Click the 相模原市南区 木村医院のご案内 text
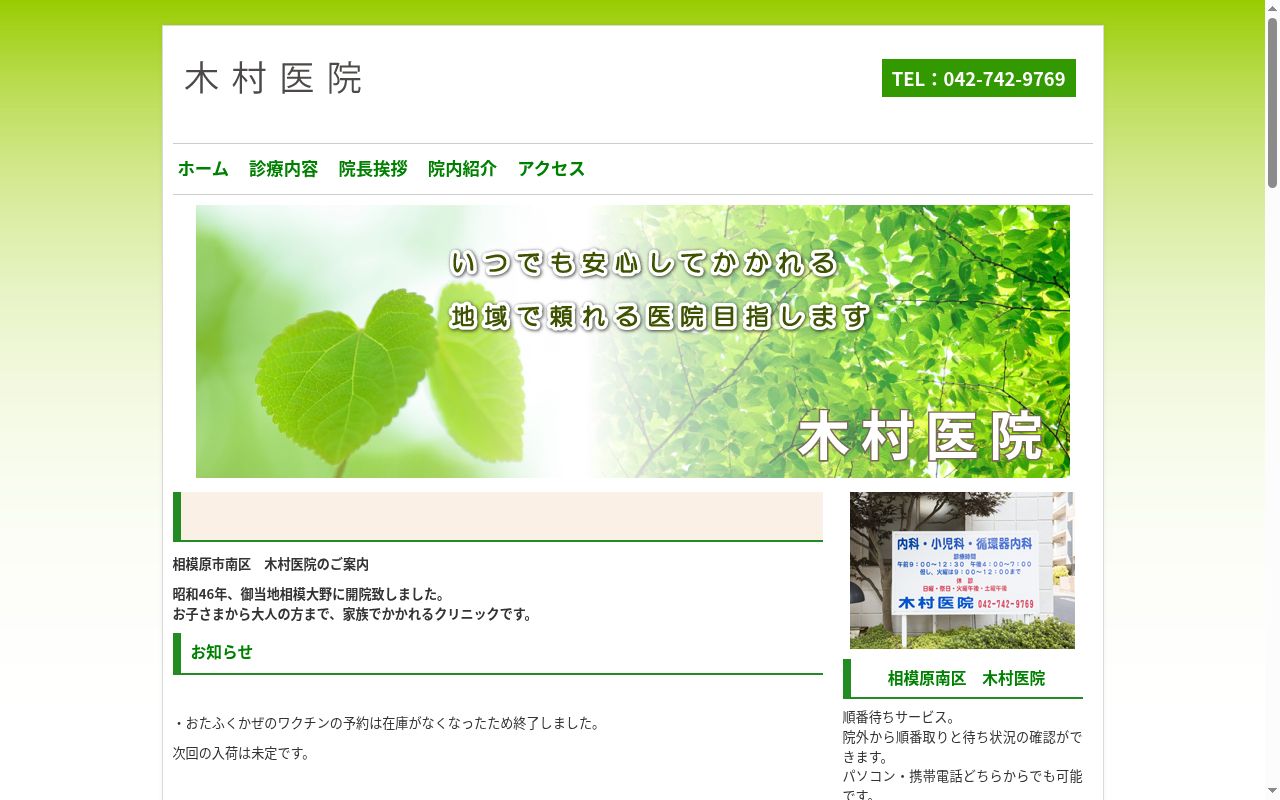 coord(271,564)
